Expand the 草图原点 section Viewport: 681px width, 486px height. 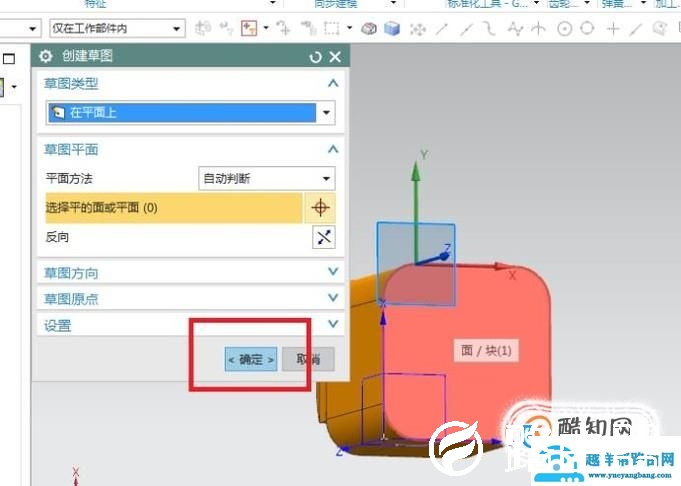(333, 298)
